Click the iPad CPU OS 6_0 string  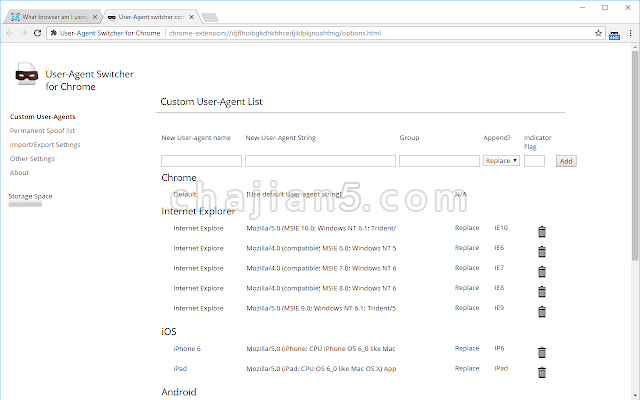click(x=321, y=369)
